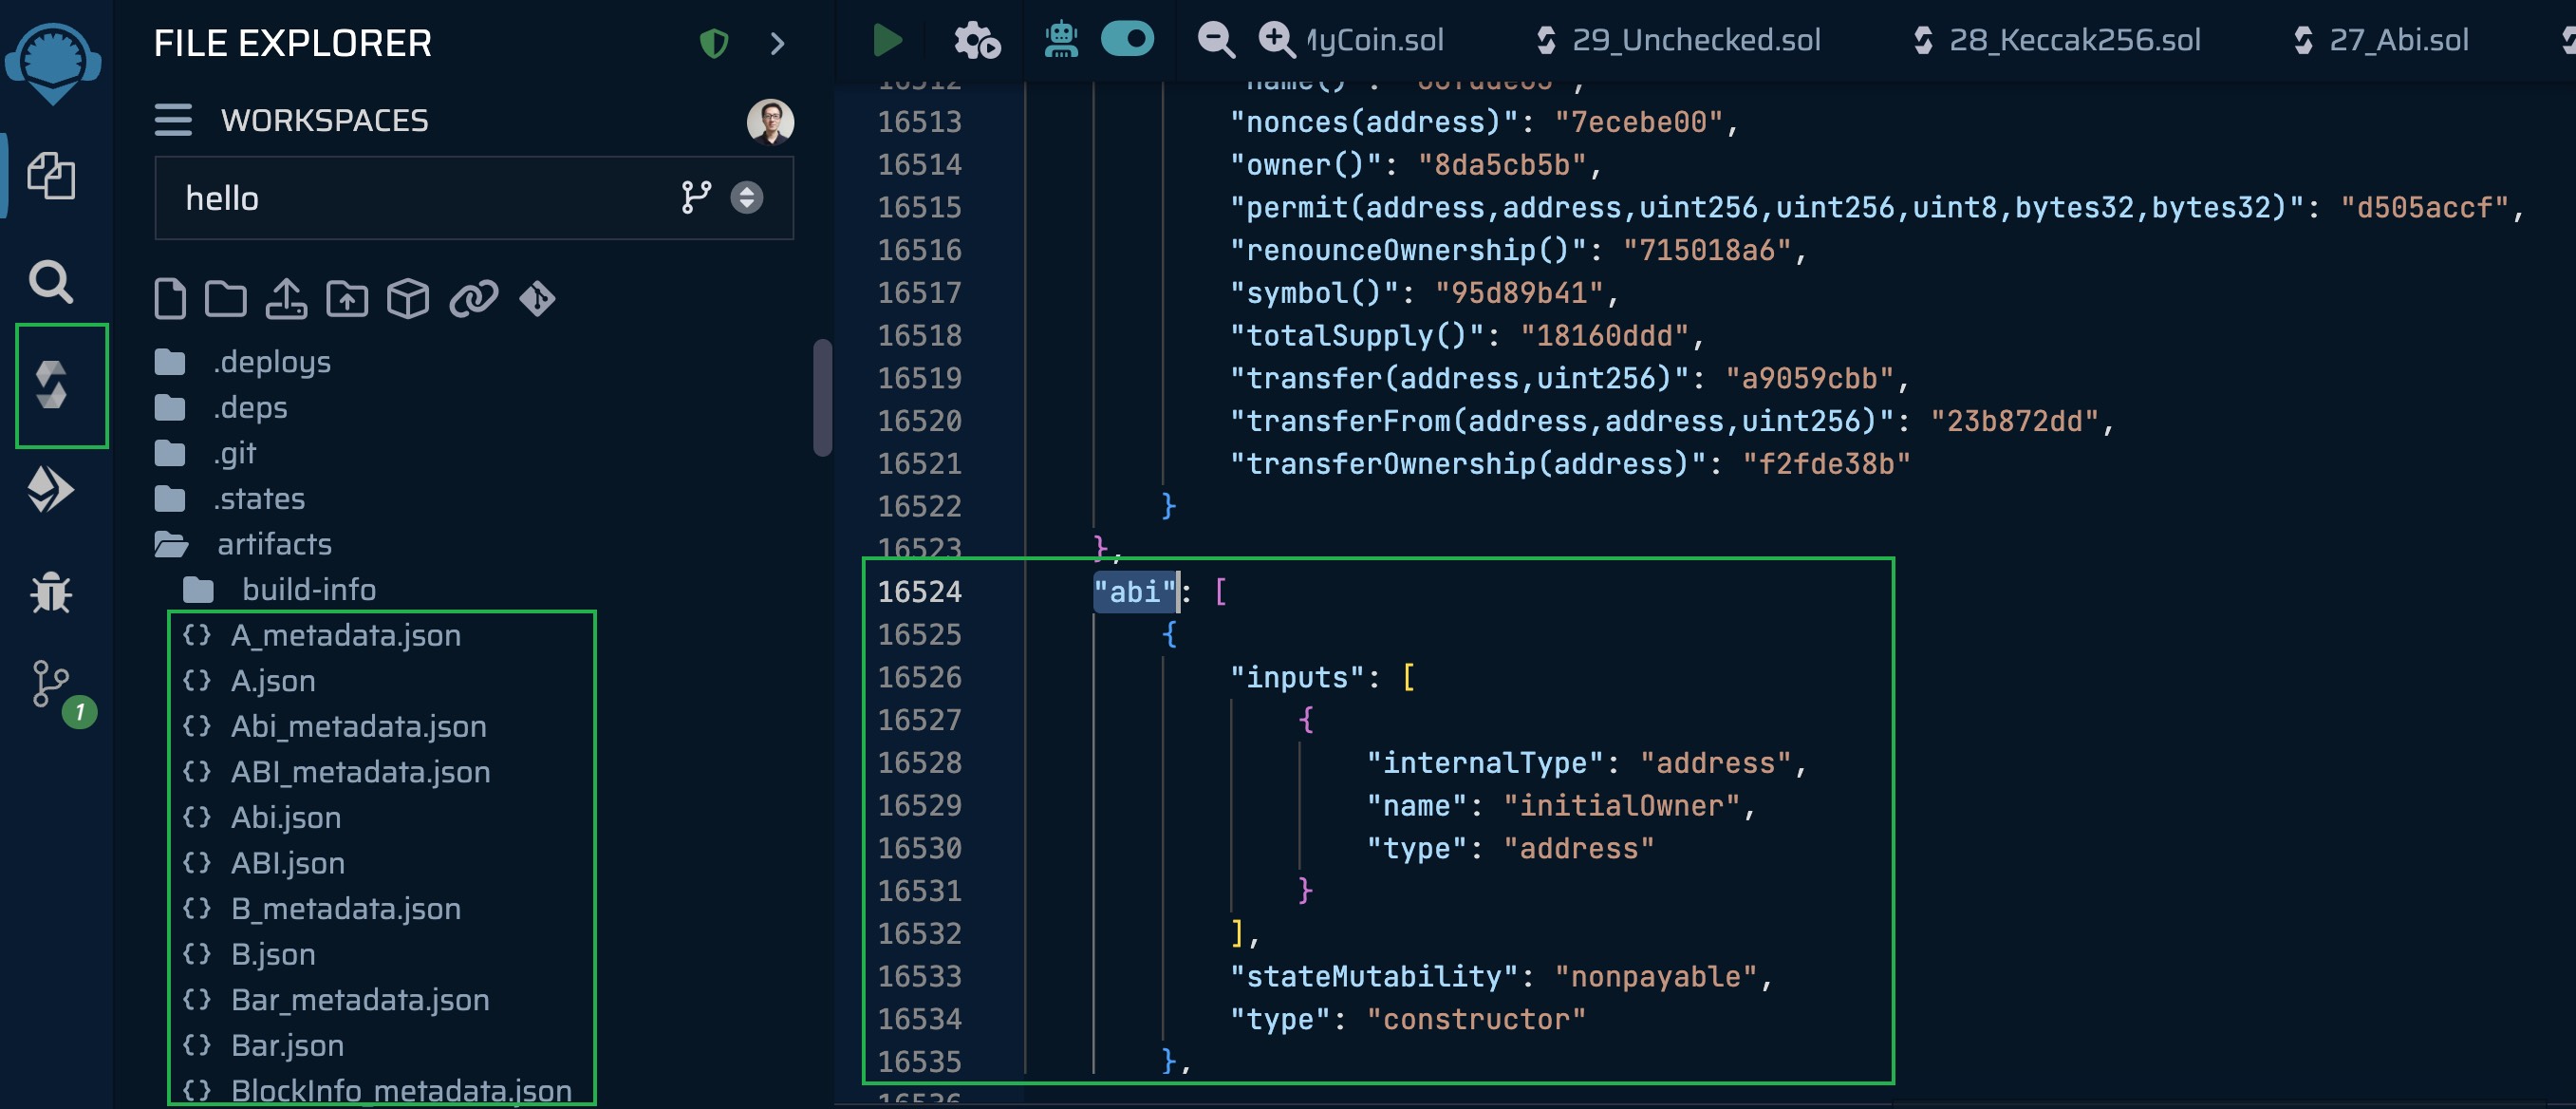
Task: Click the "inputs" key on line 16526
Action: tap(1297, 678)
